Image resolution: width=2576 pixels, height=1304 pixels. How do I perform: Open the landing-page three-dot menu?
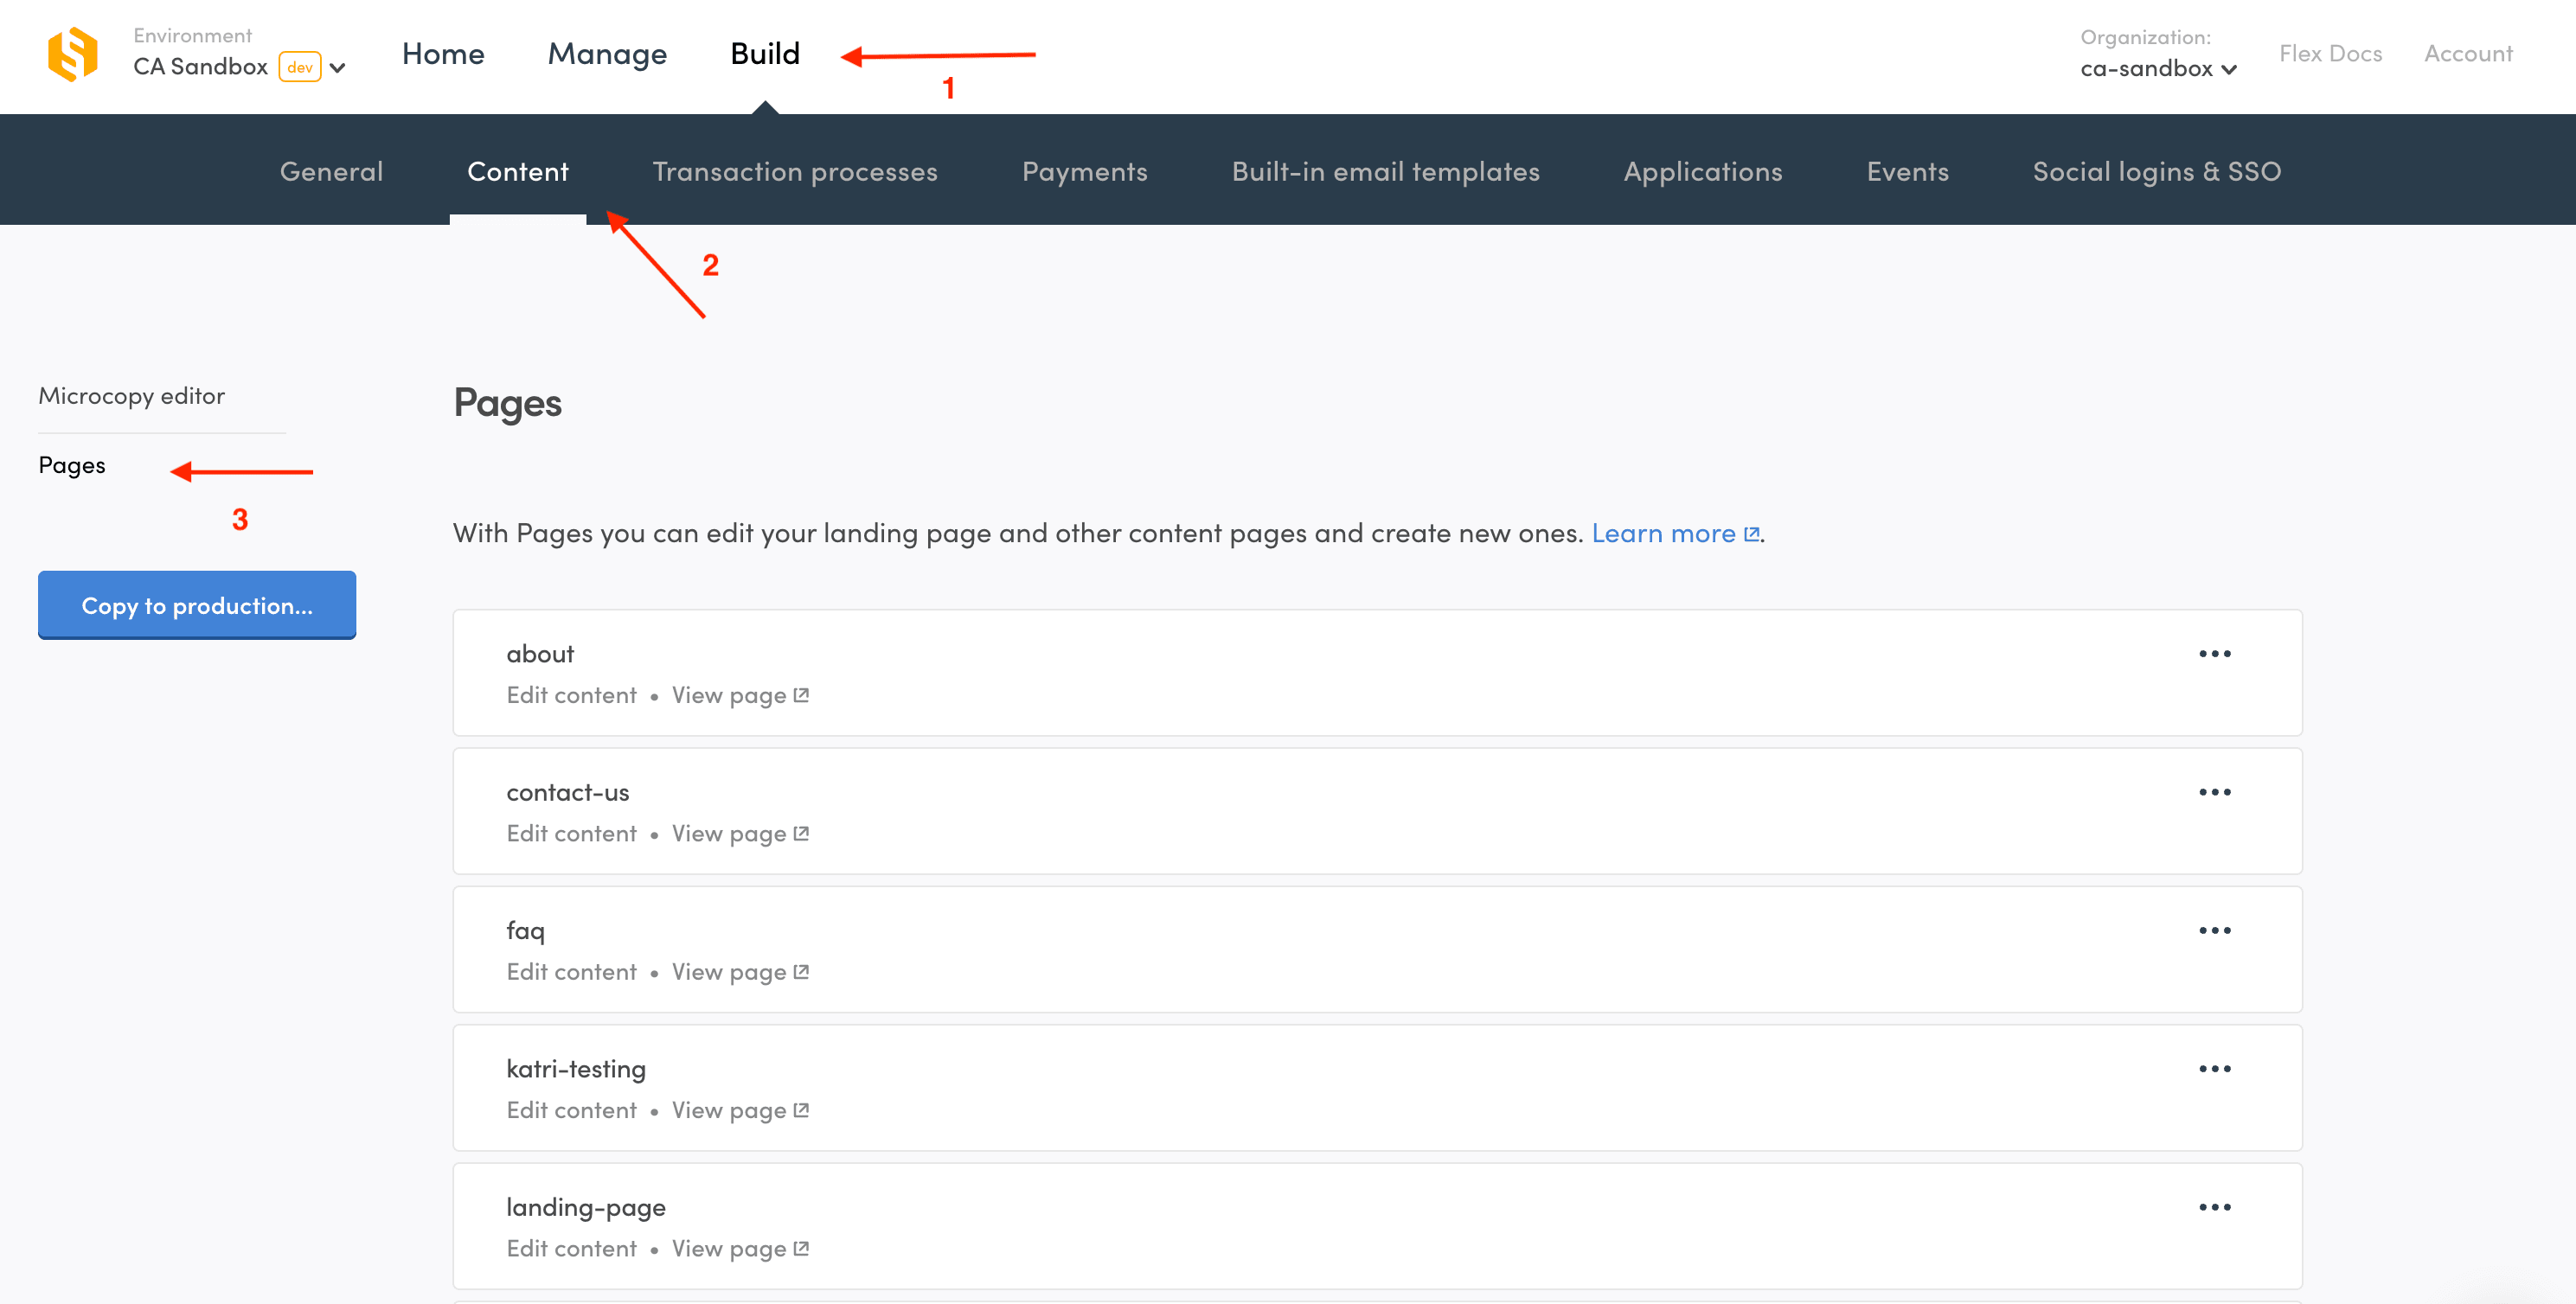(x=2214, y=1207)
